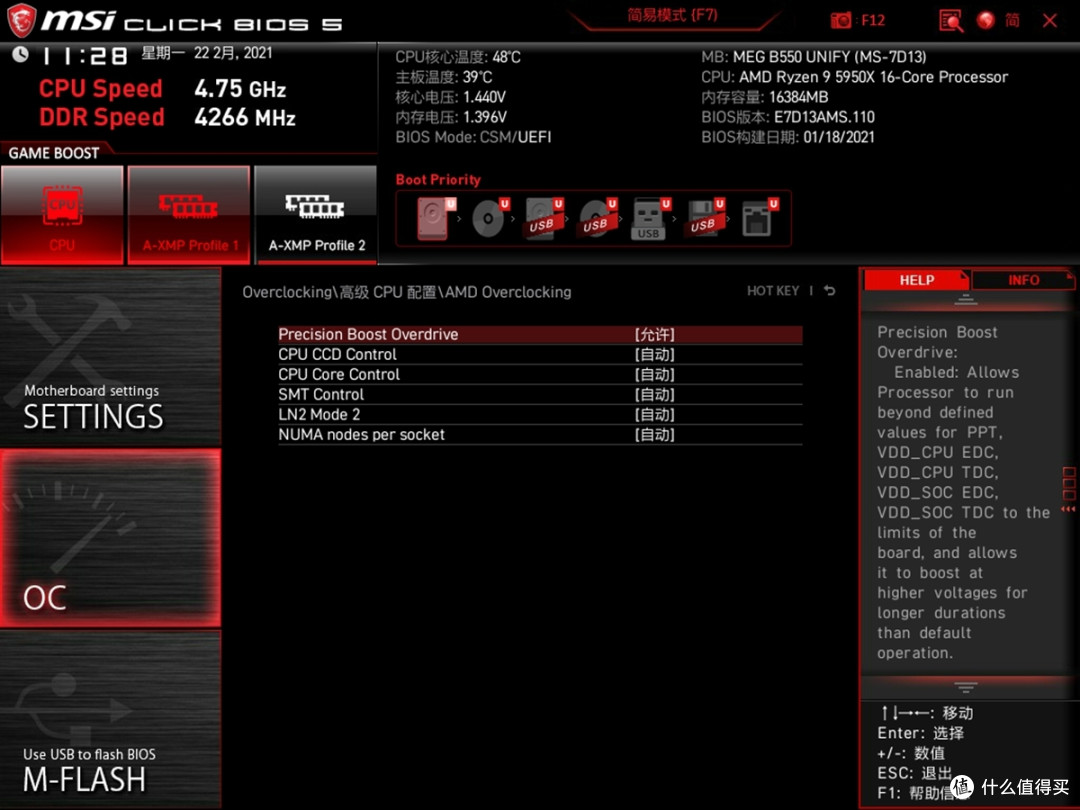The image size is (1080, 810).
Task: Select the optical disc boot device icon
Action: [490, 218]
